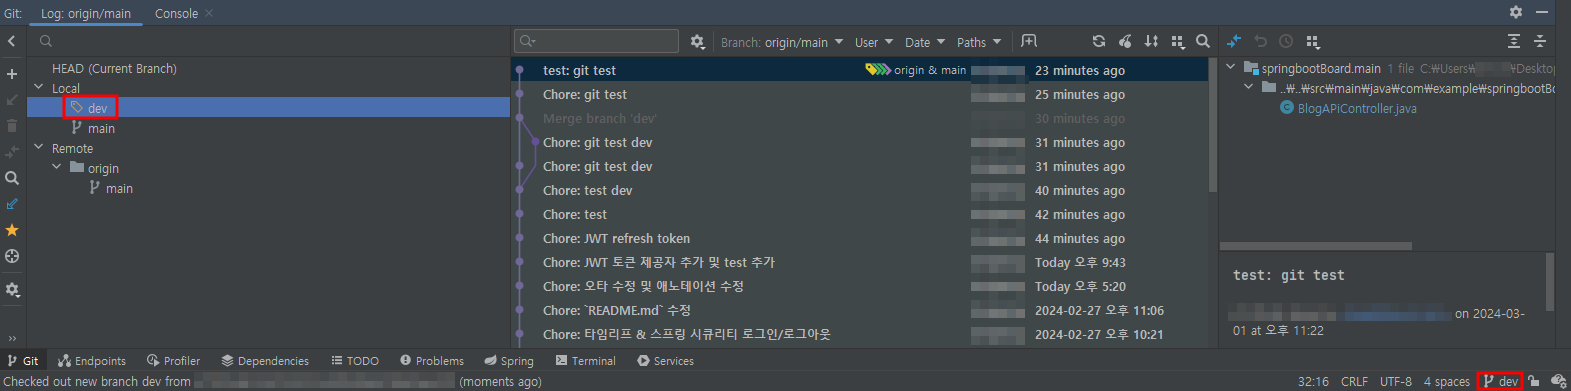Open the Paths filter dropdown
The image size is (1571, 391).
tap(978, 42)
